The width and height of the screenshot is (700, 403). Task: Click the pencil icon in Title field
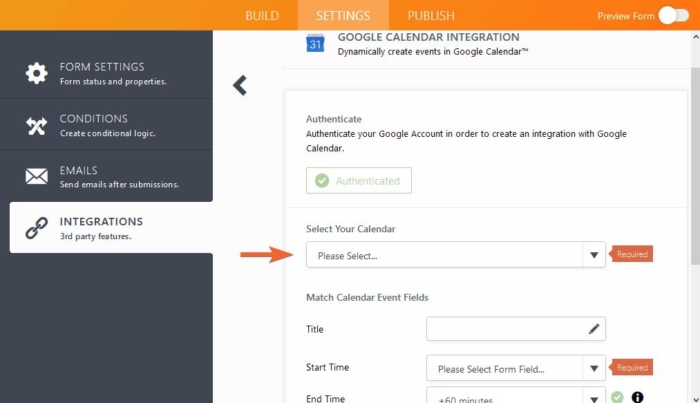pos(594,329)
